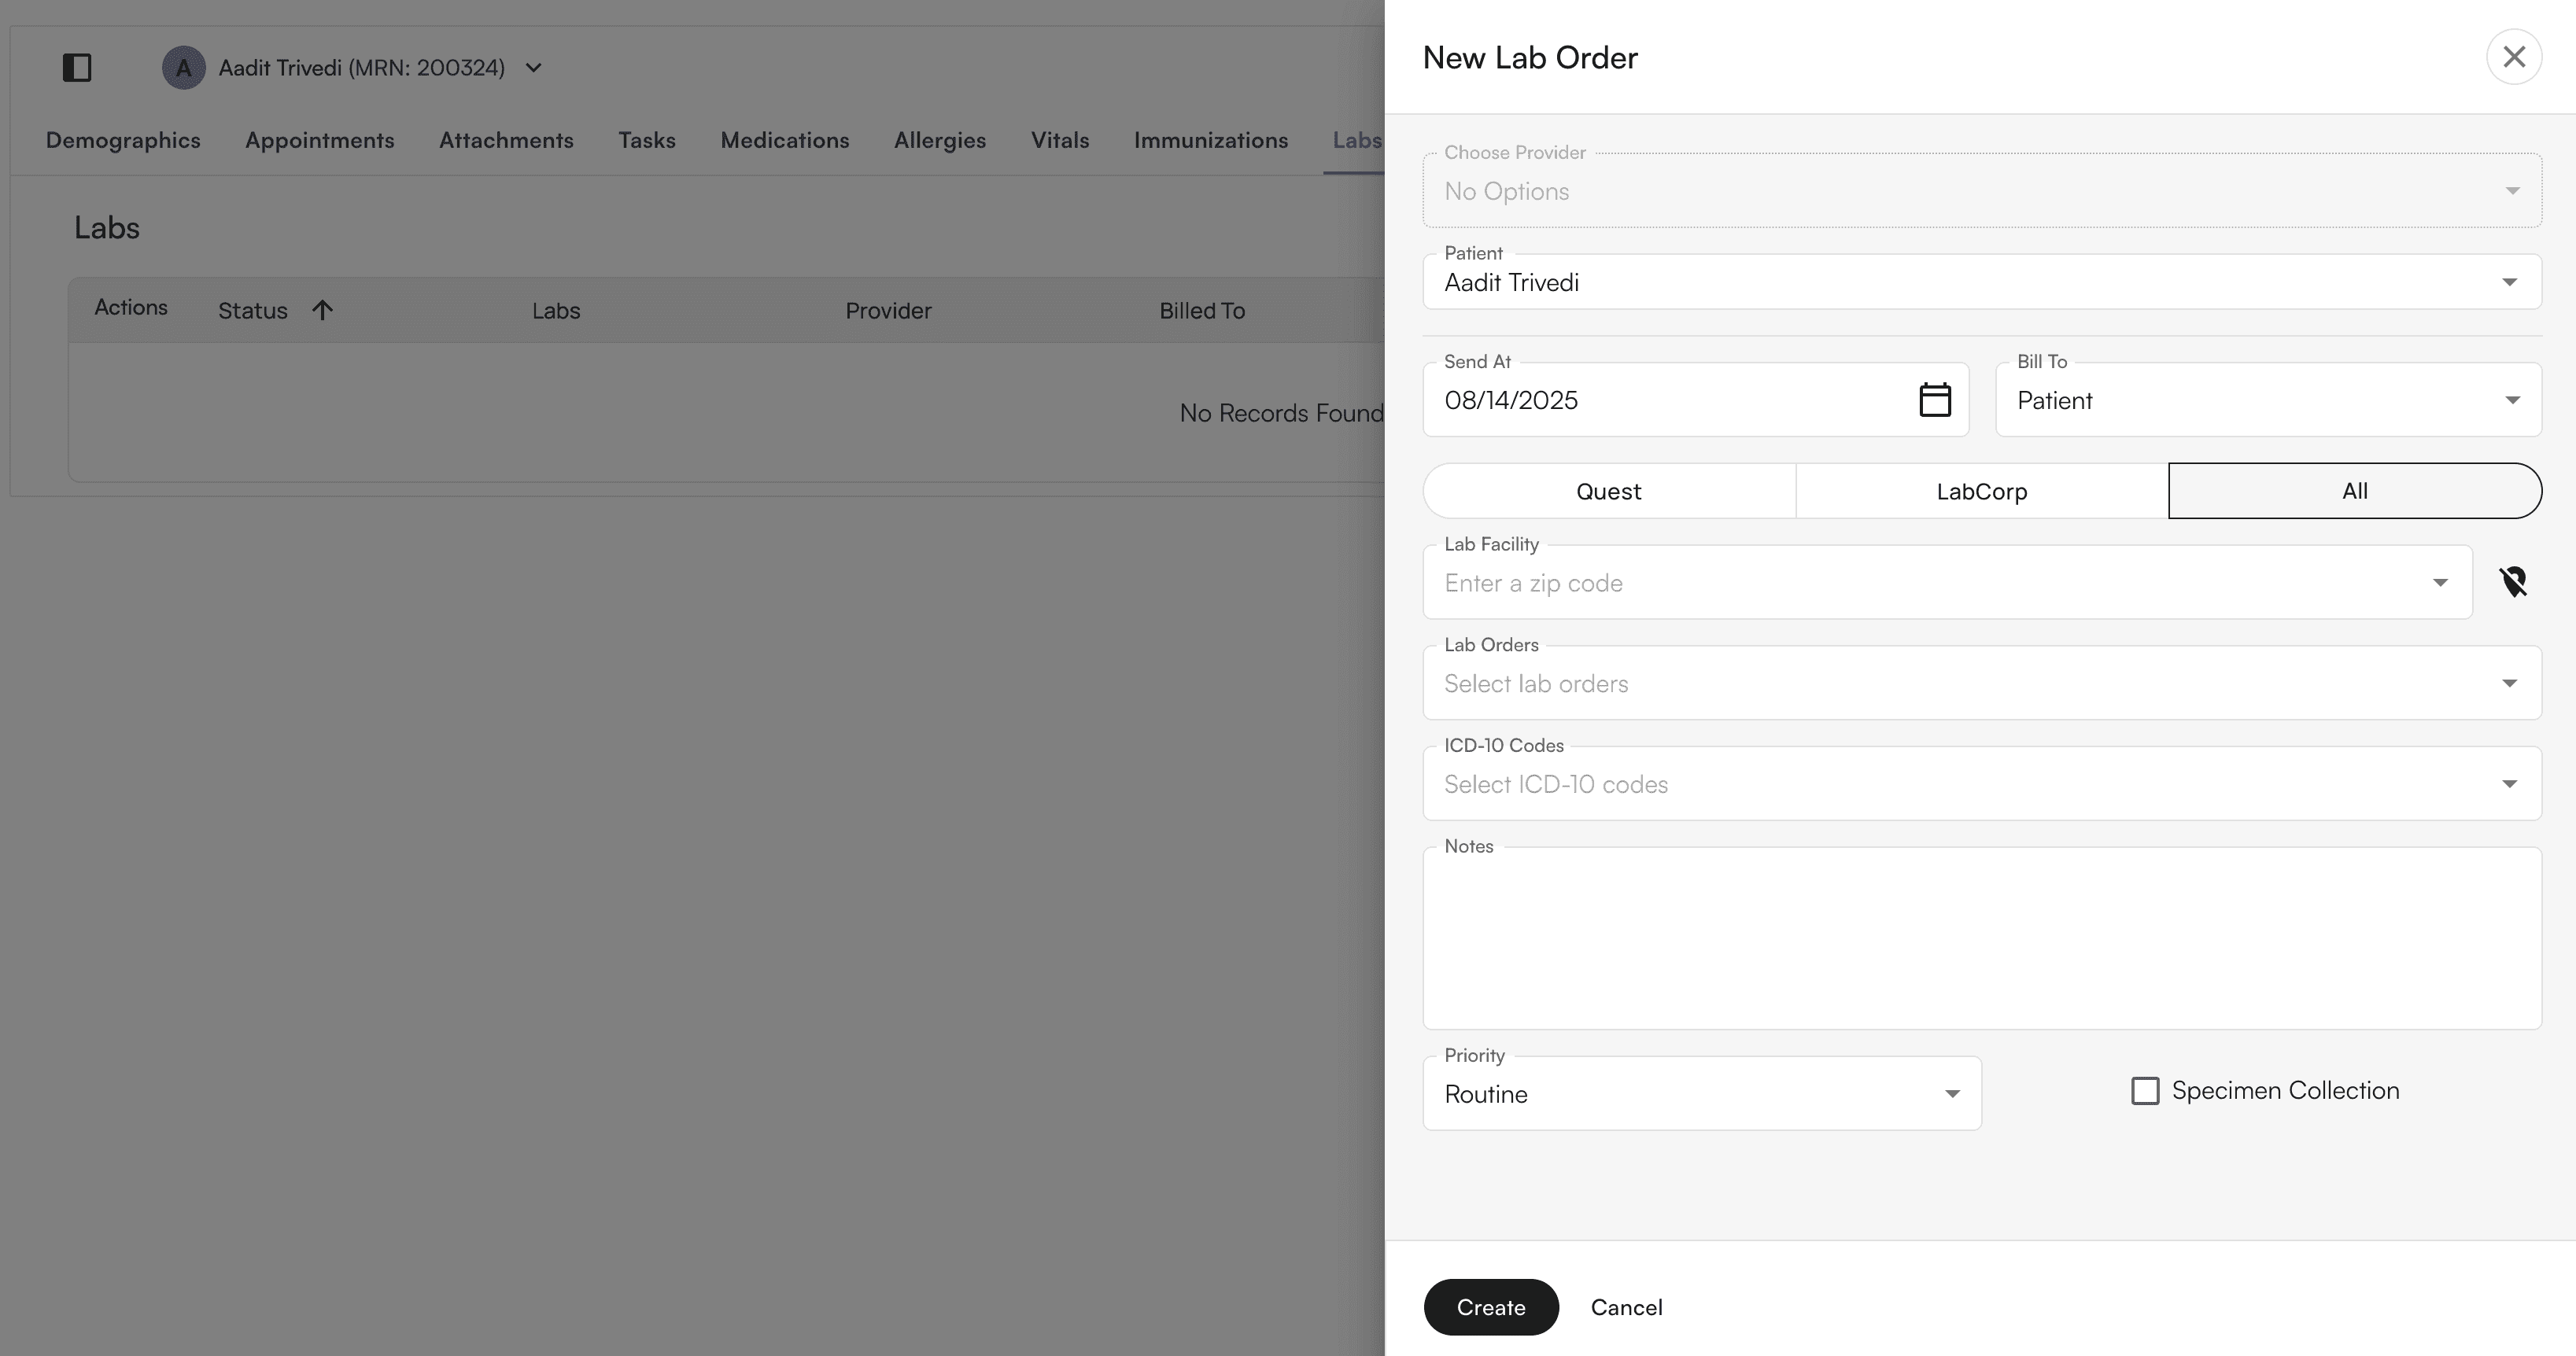Expand the patient name chevron
Image resolution: width=2576 pixels, height=1356 pixels.
(534, 67)
